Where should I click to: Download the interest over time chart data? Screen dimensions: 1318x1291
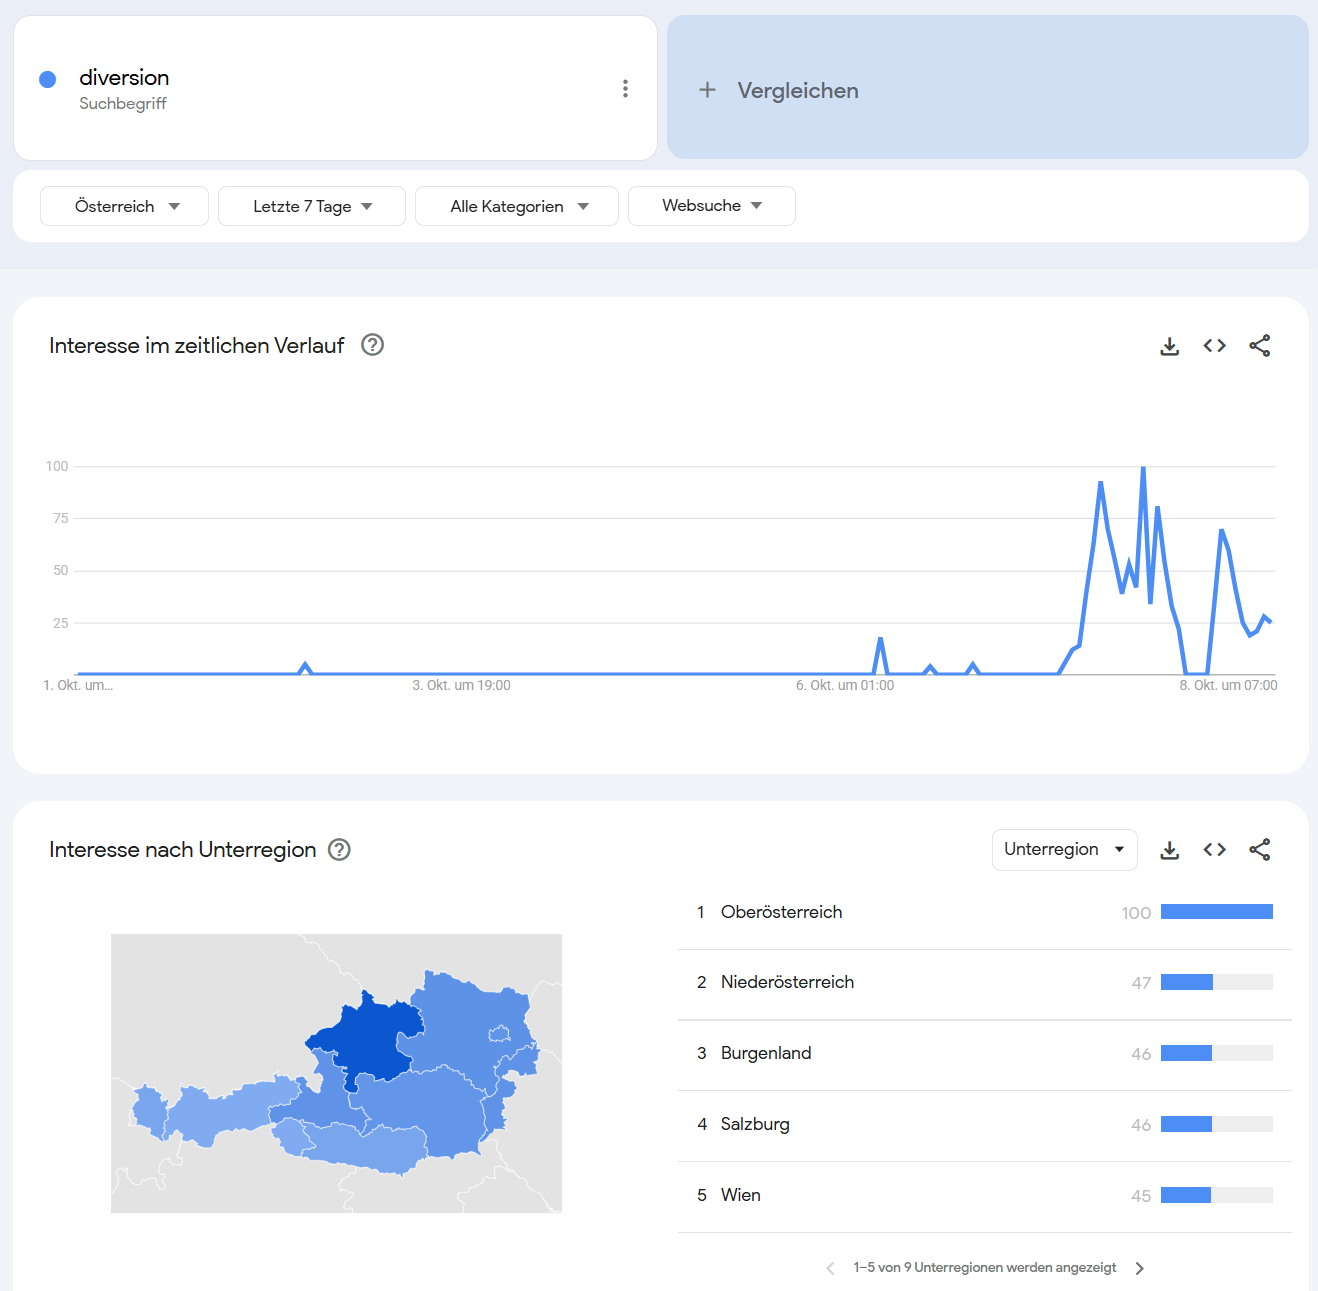[1169, 346]
